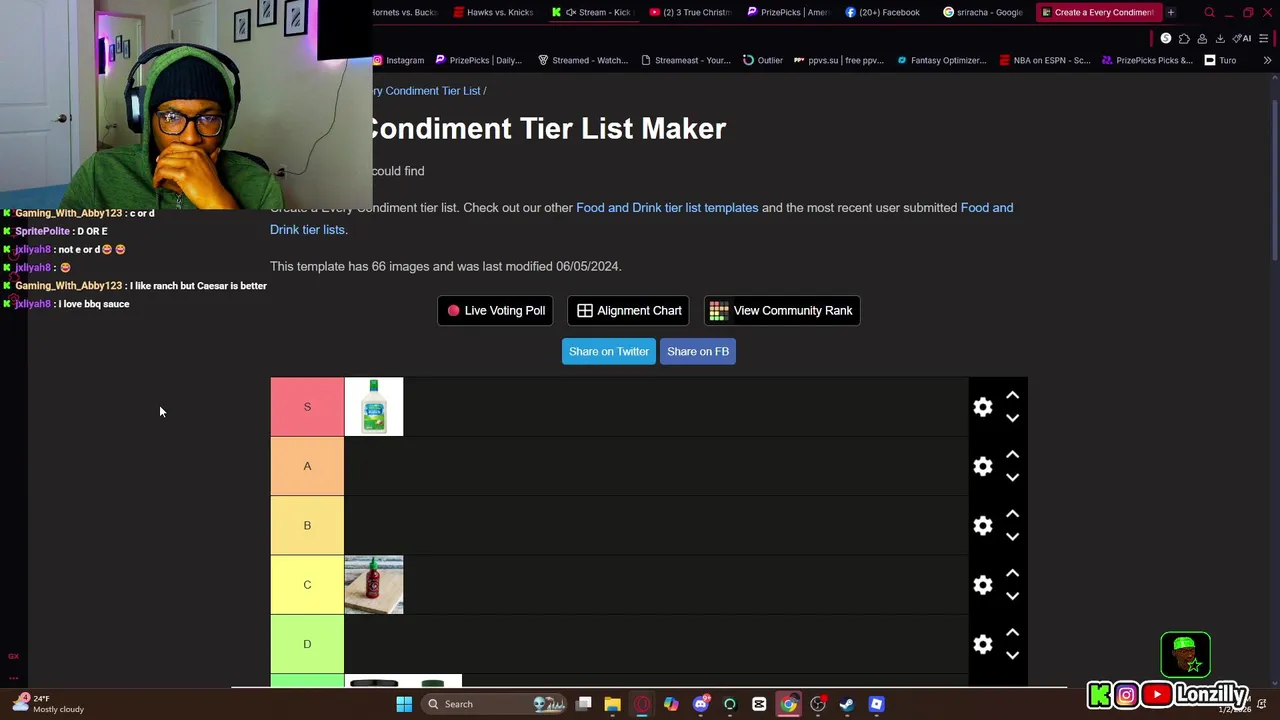Screen dimensions: 1280x720
Task: Switch to sriracha Google tab
Action: coord(984,12)
